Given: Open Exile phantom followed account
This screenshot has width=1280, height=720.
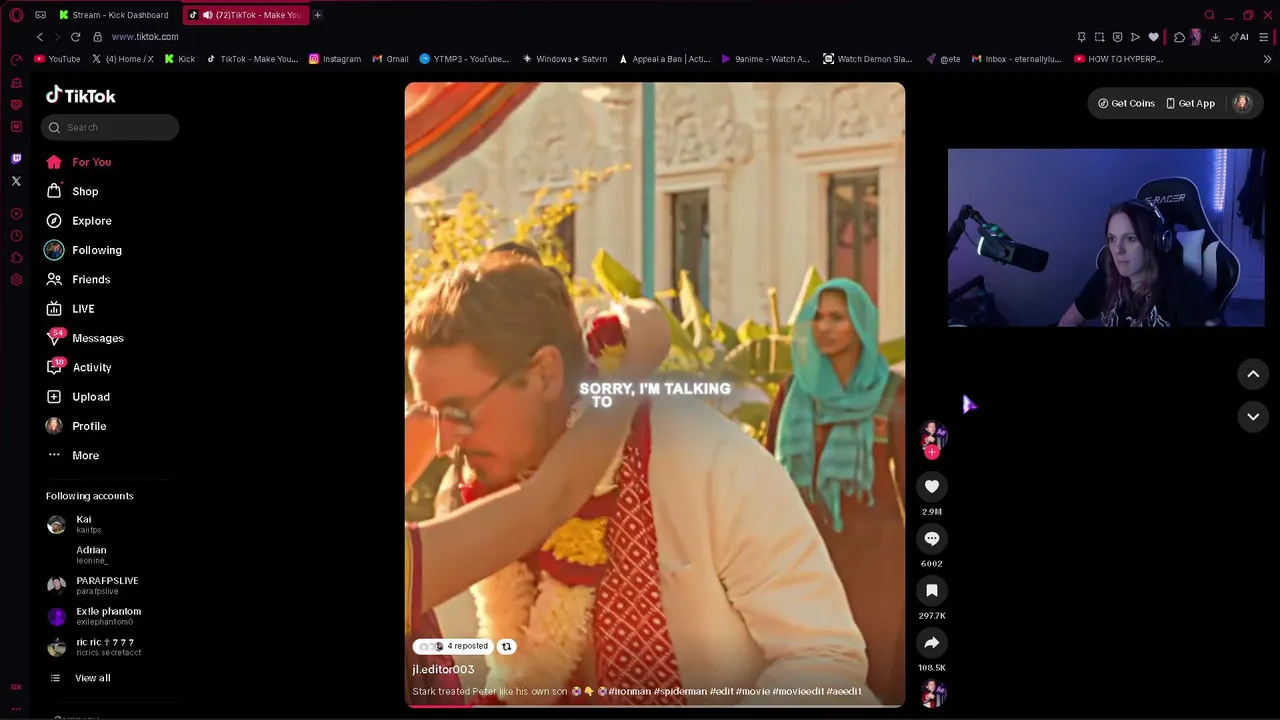Looking at the screenshot, I should tap(94, 616).
